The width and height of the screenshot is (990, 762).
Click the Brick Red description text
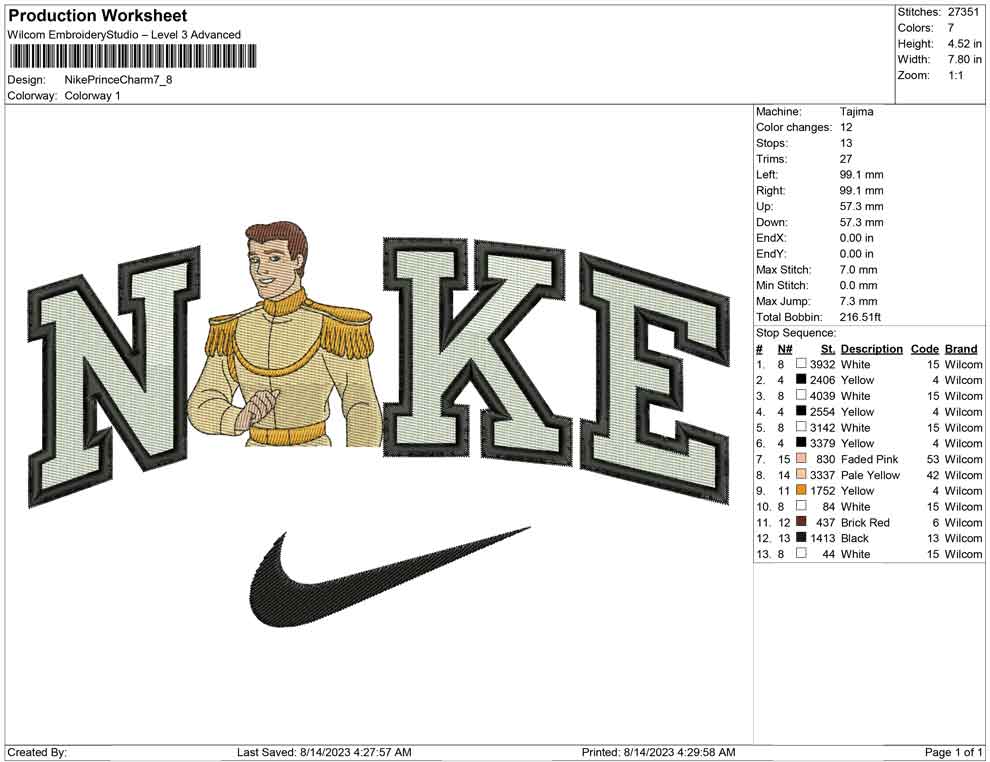tap(865, 523)
